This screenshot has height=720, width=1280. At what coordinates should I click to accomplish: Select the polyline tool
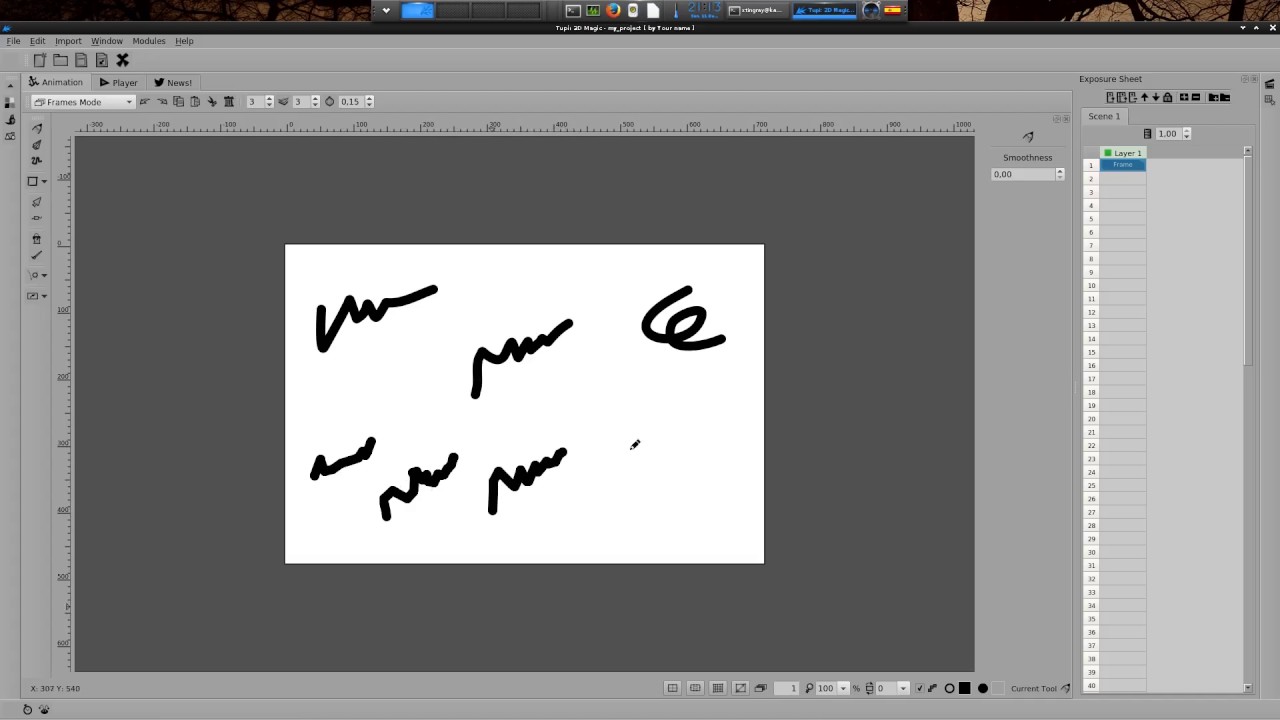pos(36,160)
